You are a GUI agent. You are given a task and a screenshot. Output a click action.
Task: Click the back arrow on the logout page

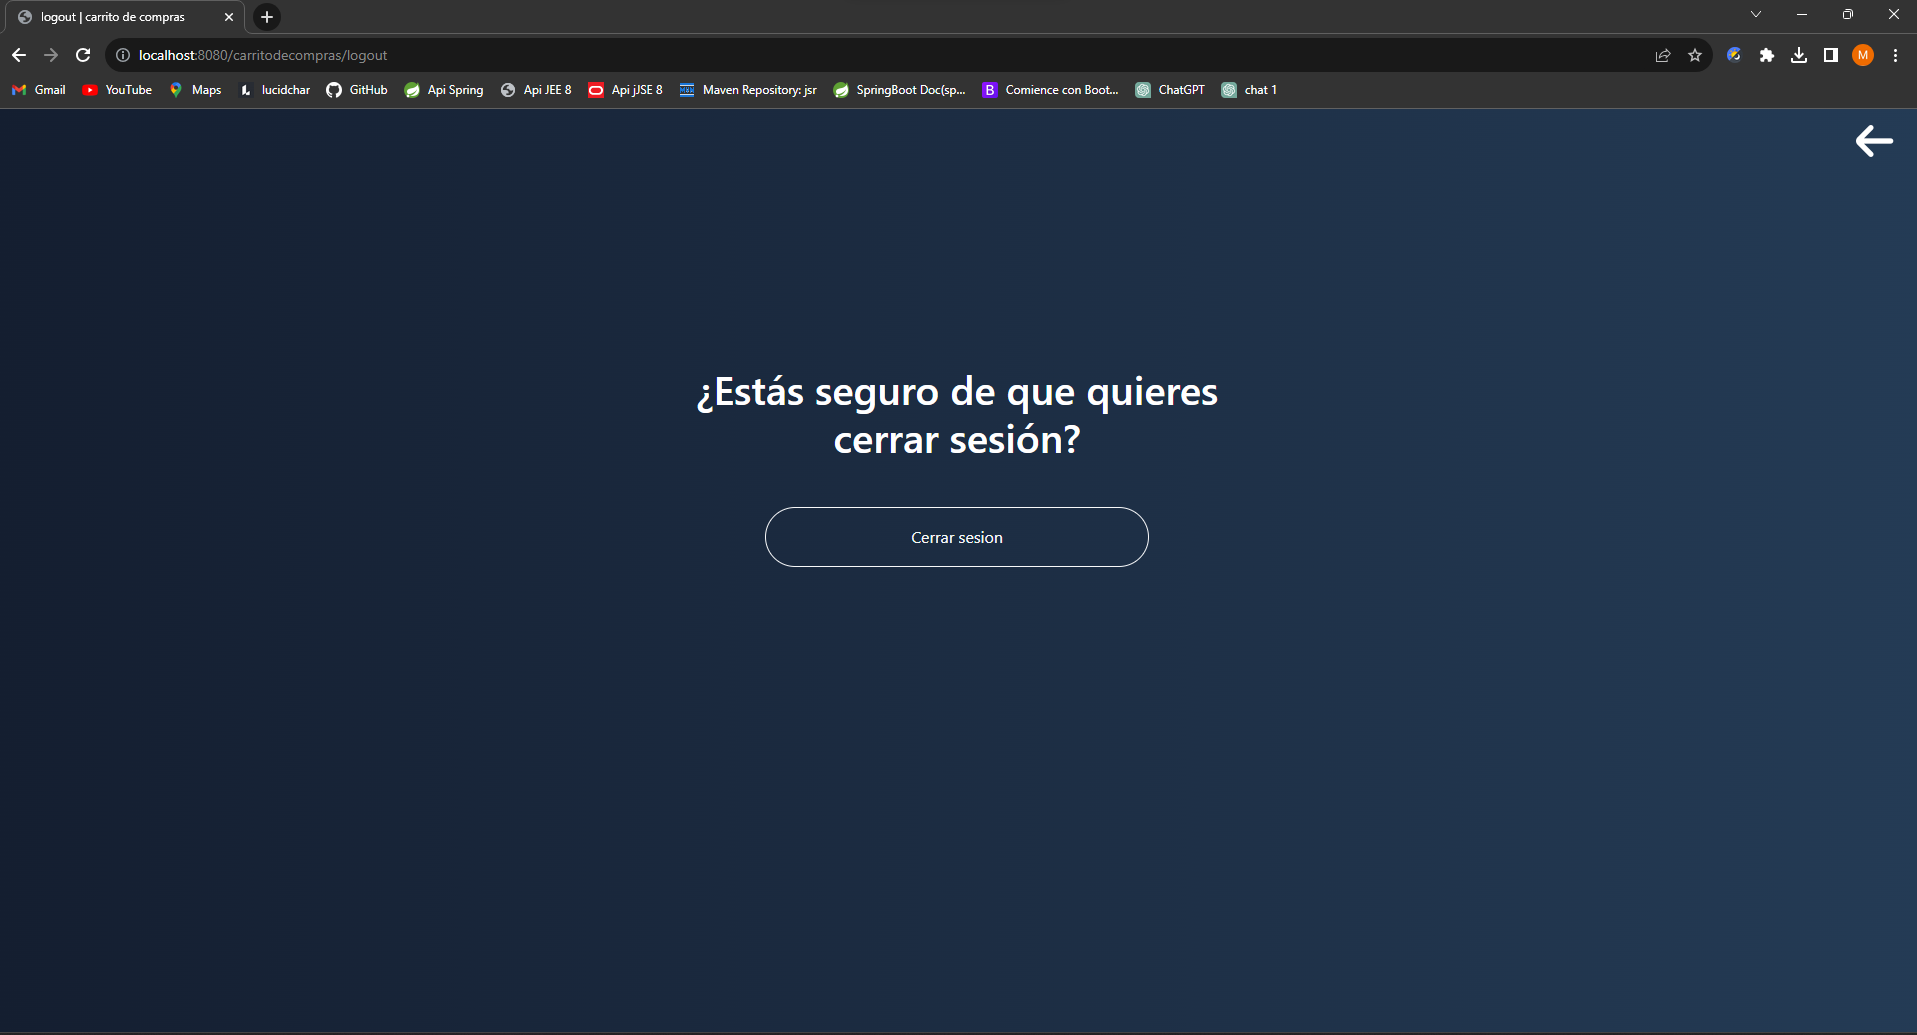coord(1873,141)
